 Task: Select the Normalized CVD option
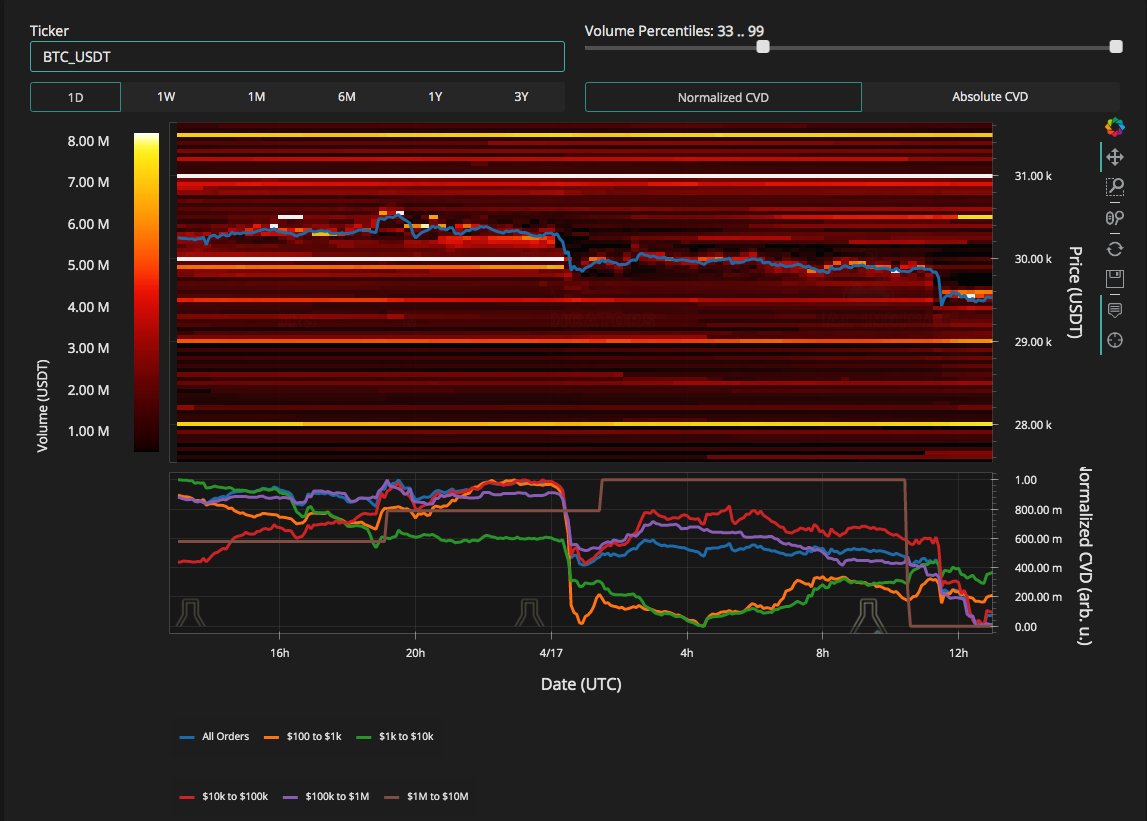pos(723,97)
